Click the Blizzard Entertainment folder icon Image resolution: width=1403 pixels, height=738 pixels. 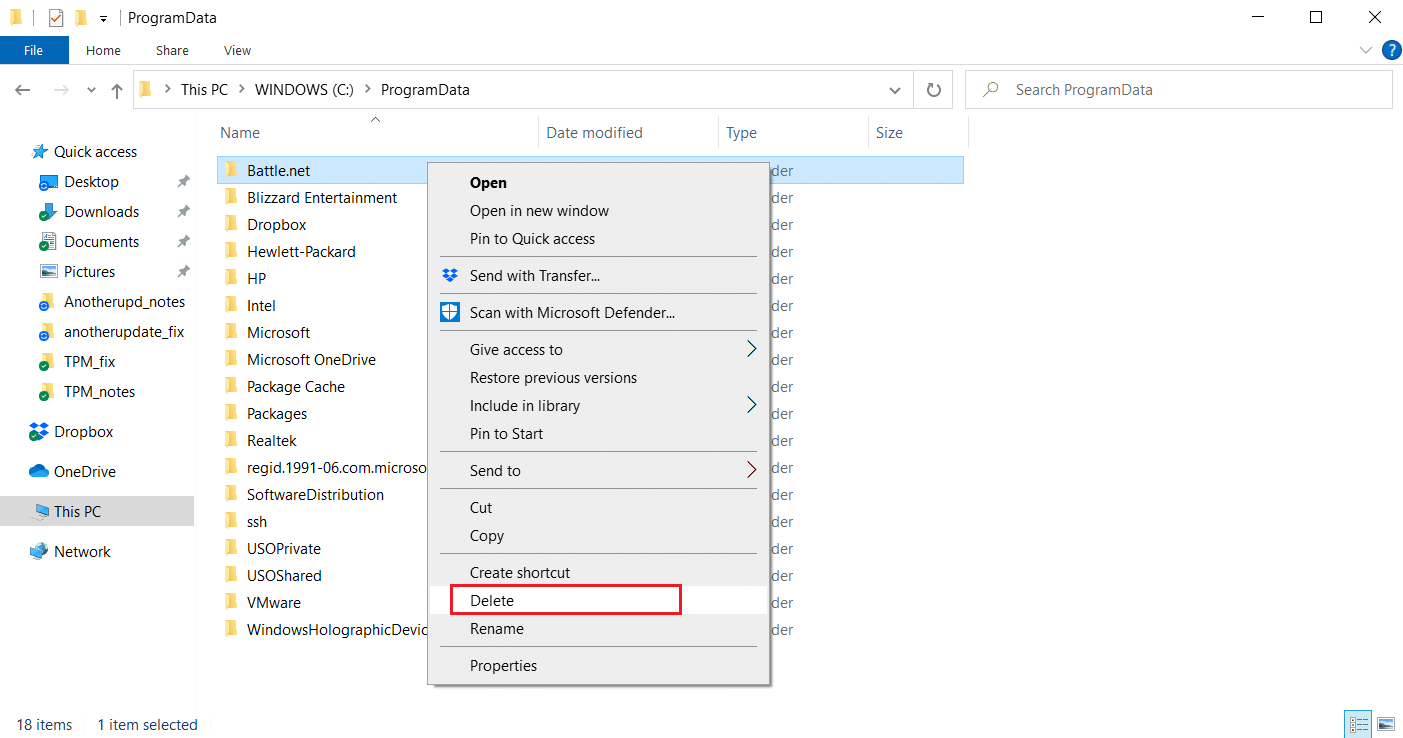click(x=231, y=197)
